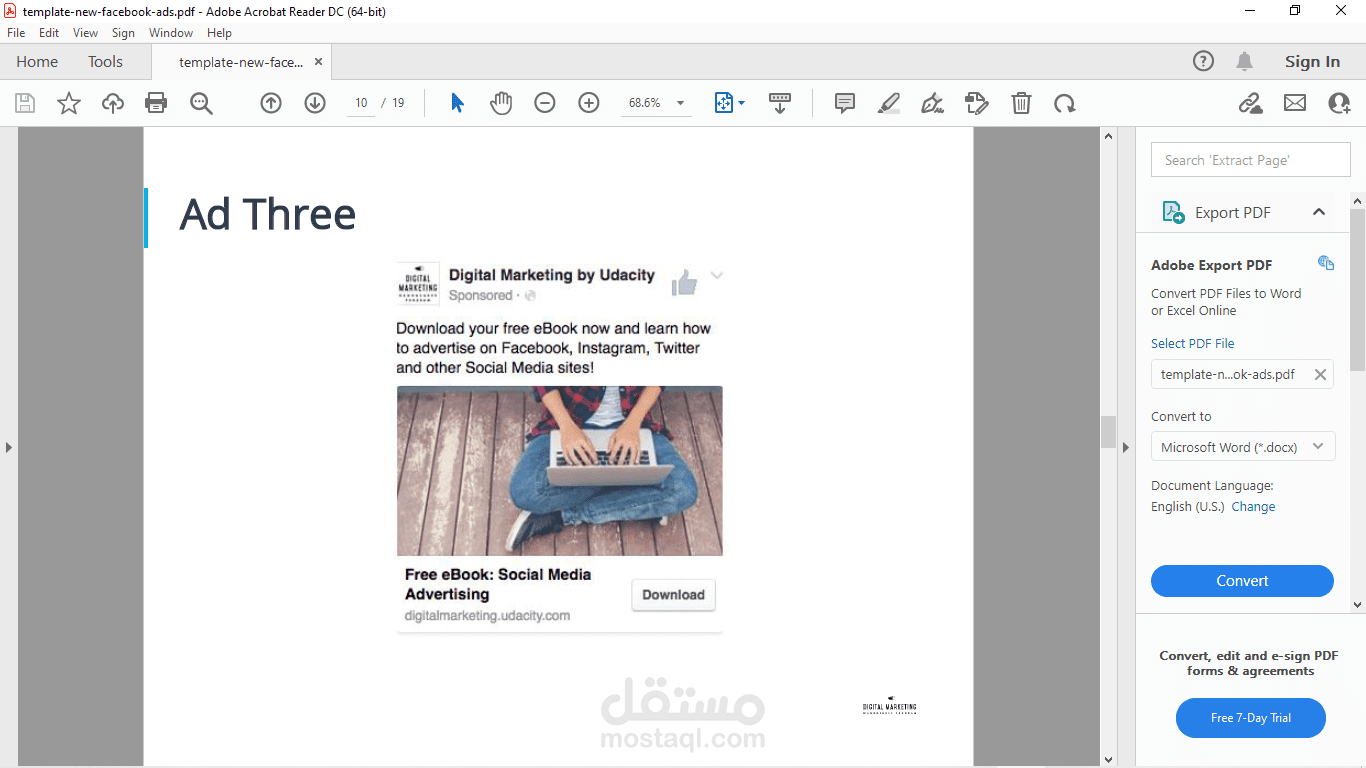Viewport: 1366px width, 768px height.
Task: Switch to the Home tab
Action: 37,61
